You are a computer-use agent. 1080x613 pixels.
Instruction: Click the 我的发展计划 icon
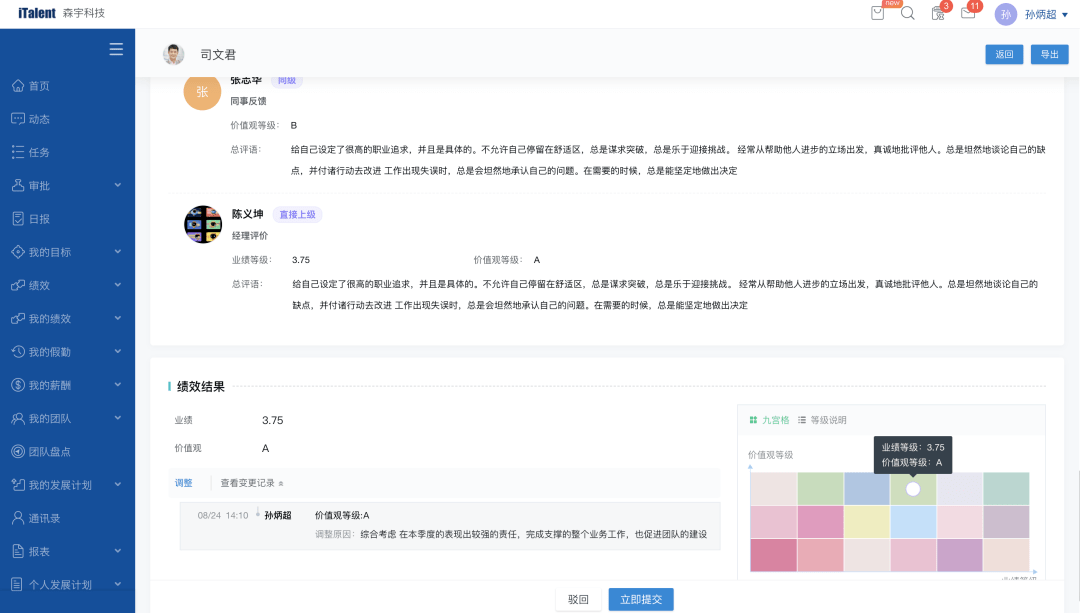pyautogui.click(x=18, y=485)
